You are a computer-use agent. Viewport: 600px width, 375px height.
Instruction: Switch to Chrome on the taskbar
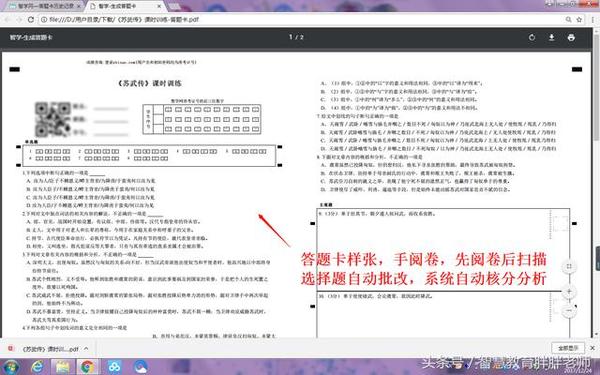(88, 367)
